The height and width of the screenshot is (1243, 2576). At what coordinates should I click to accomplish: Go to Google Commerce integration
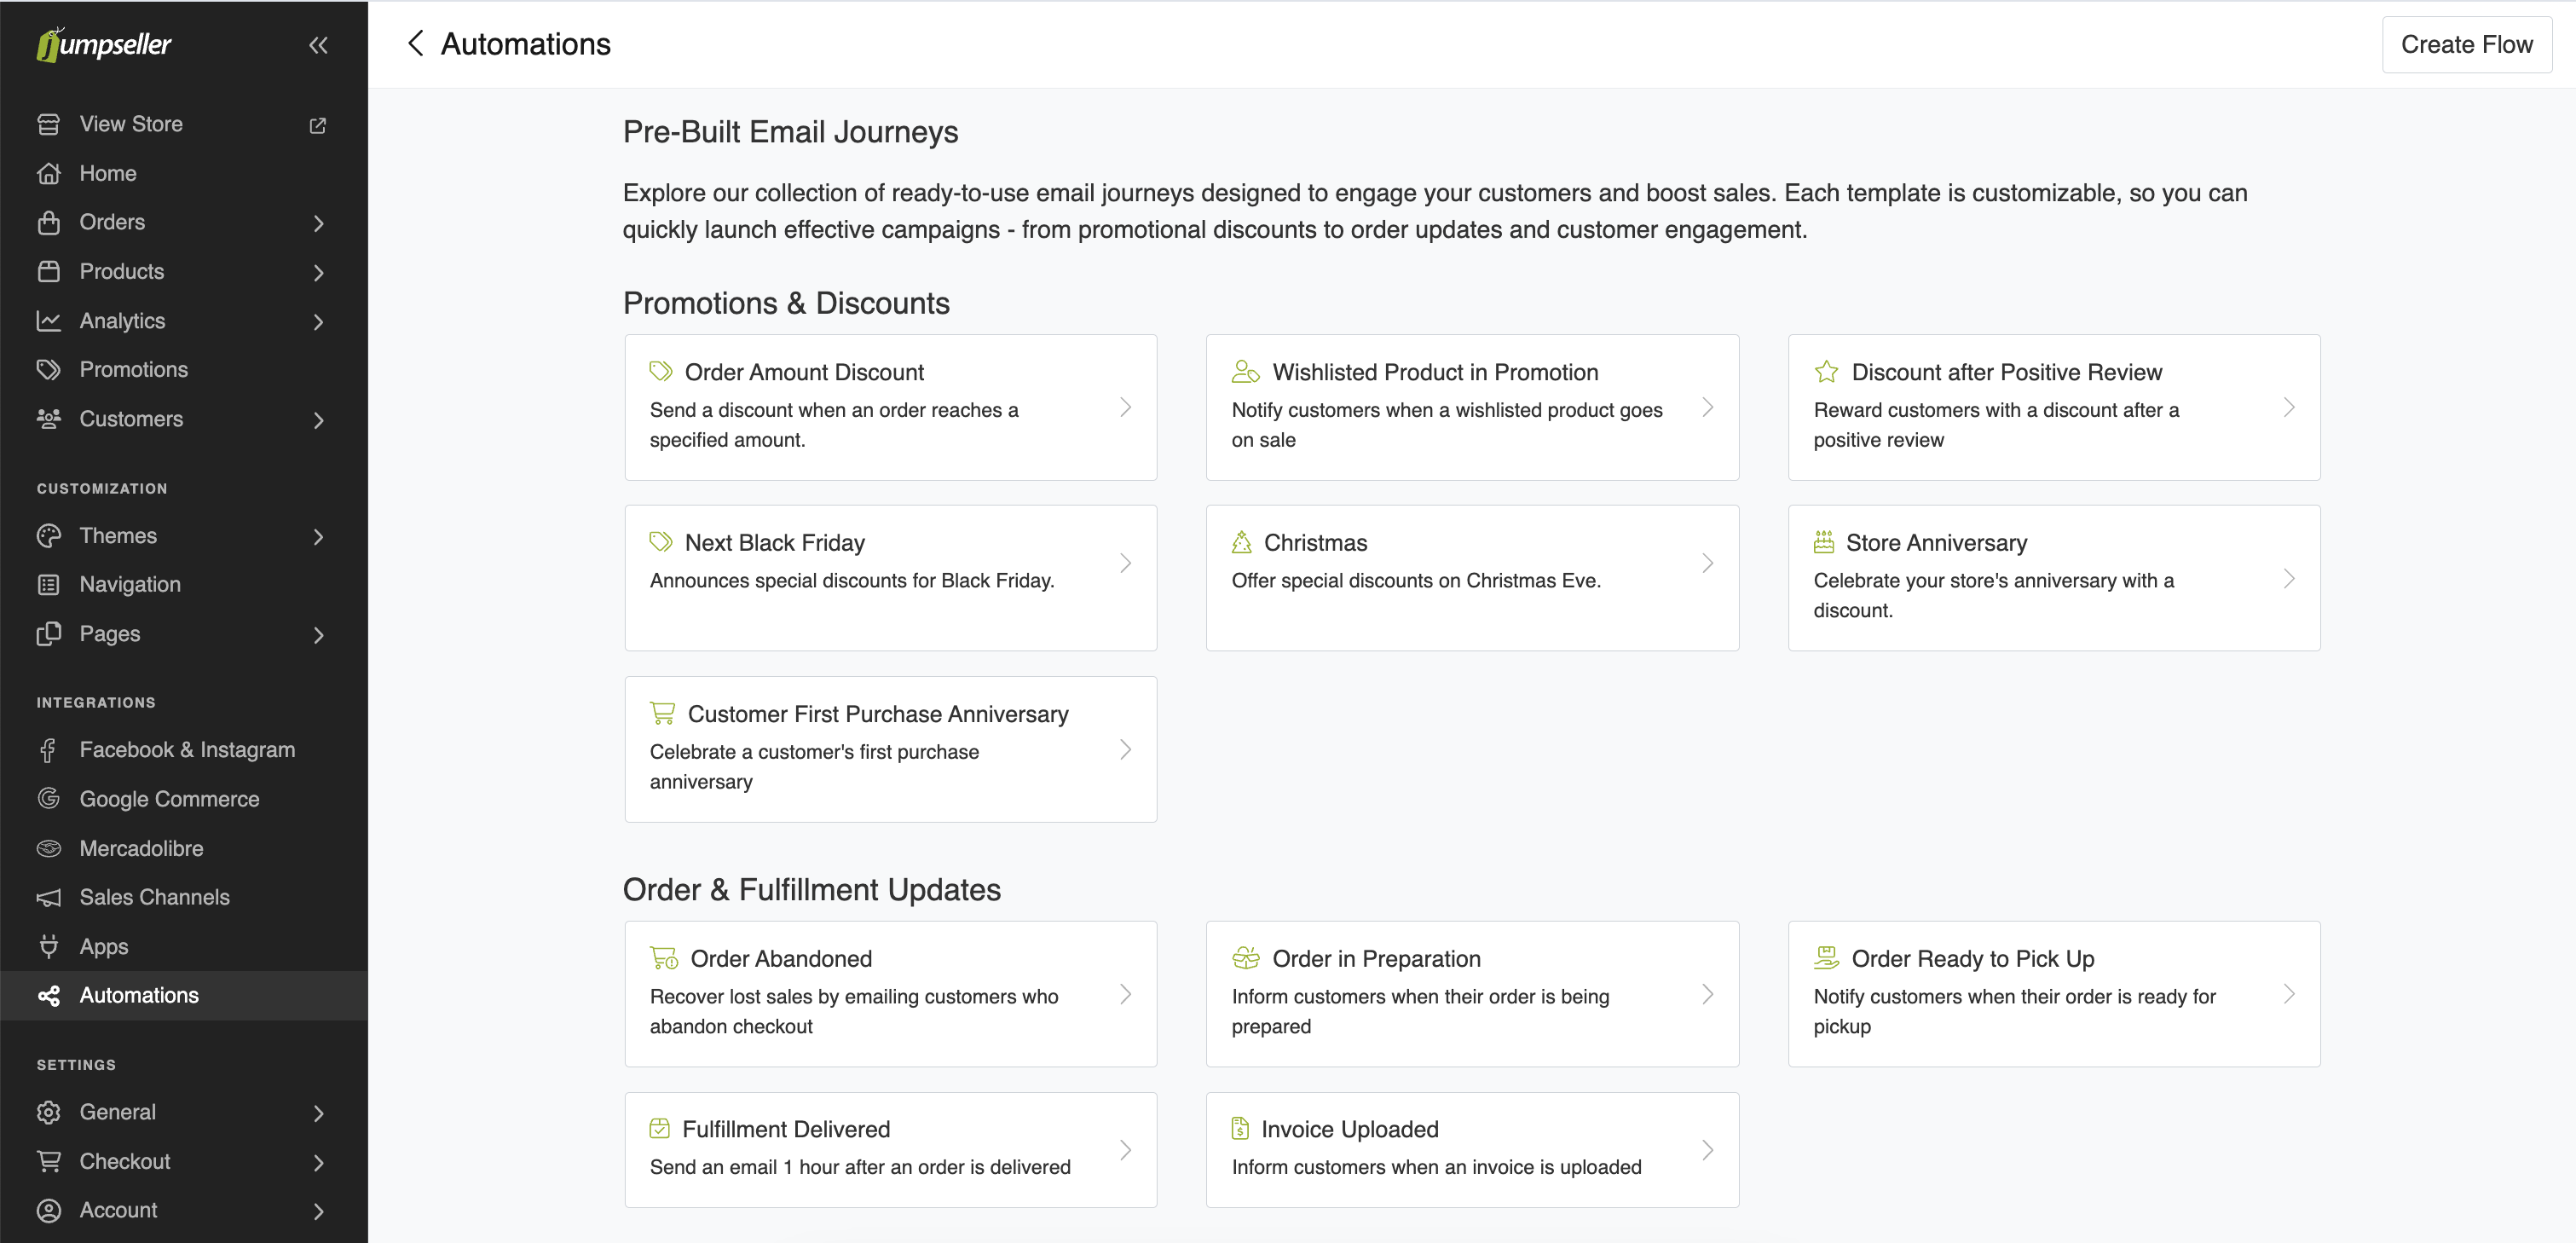pos(168,799)
